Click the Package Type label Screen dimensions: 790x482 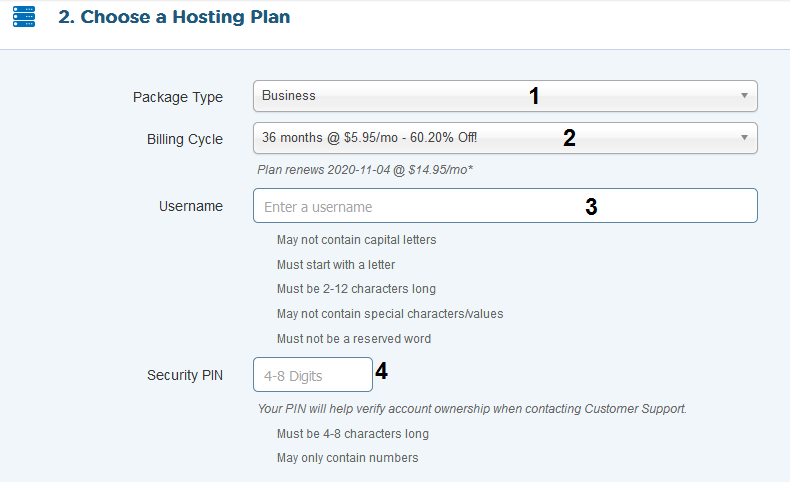[178, 97]
